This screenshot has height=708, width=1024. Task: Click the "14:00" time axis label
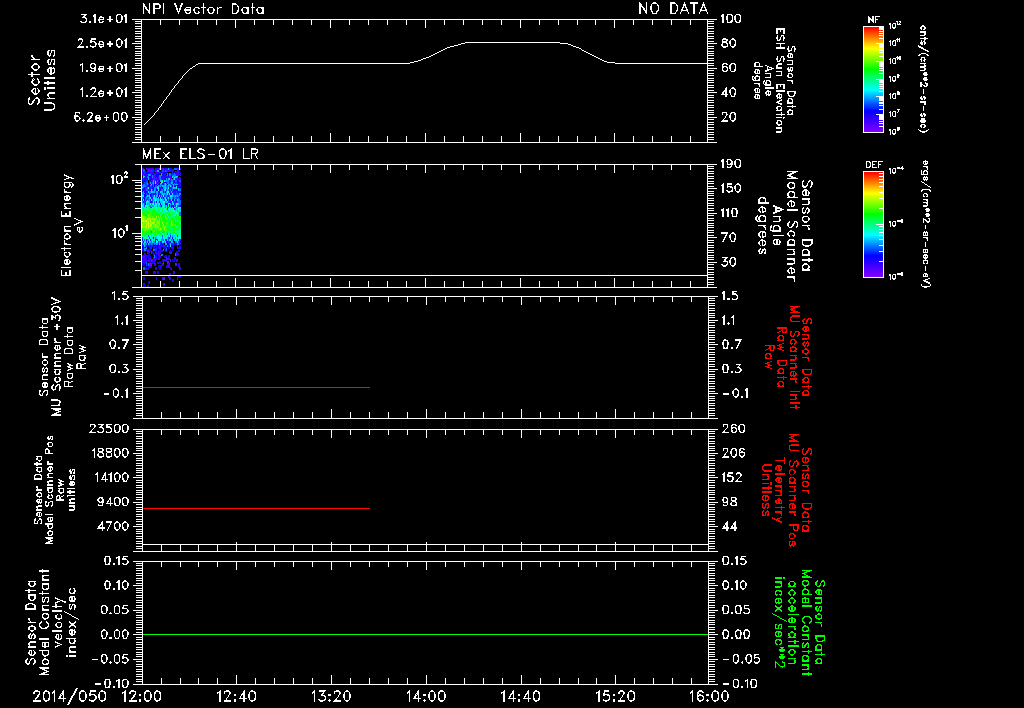coord(426,696)
